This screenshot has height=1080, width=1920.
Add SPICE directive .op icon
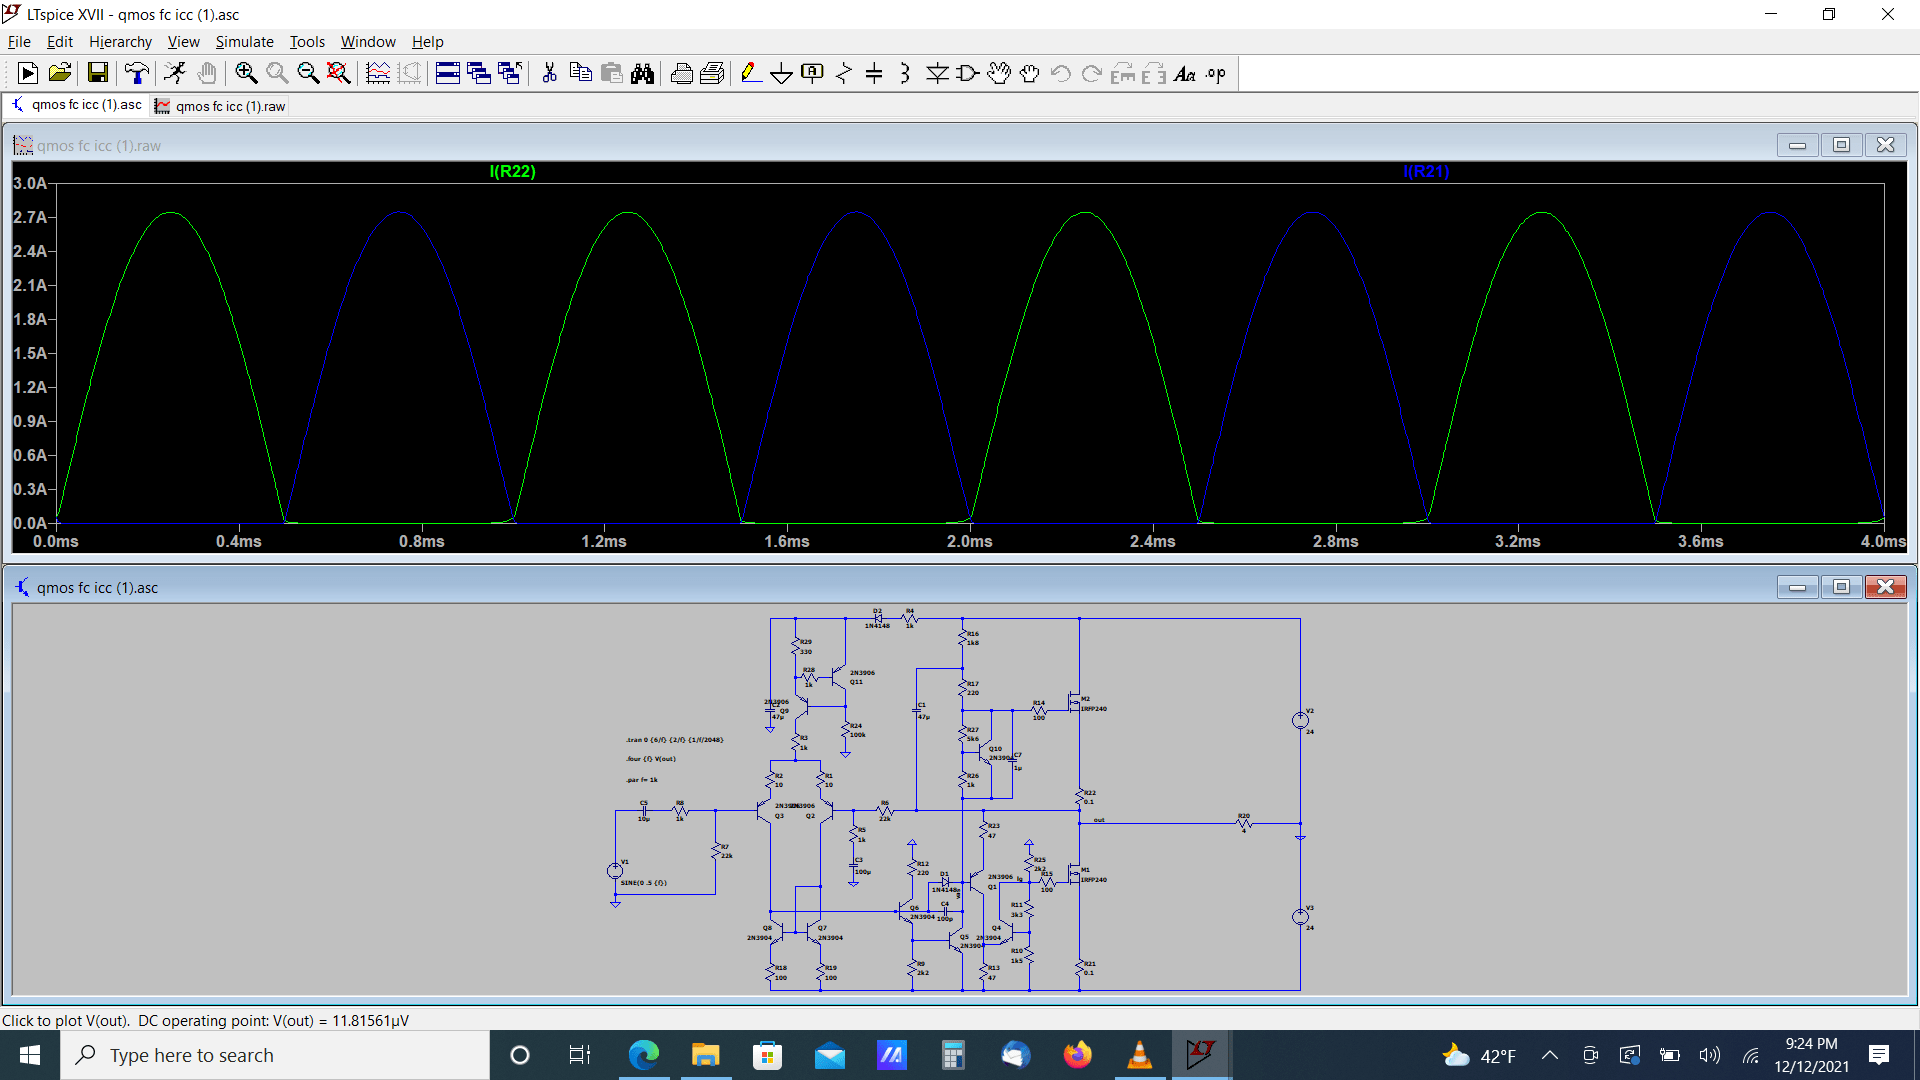pos(1216,73)
